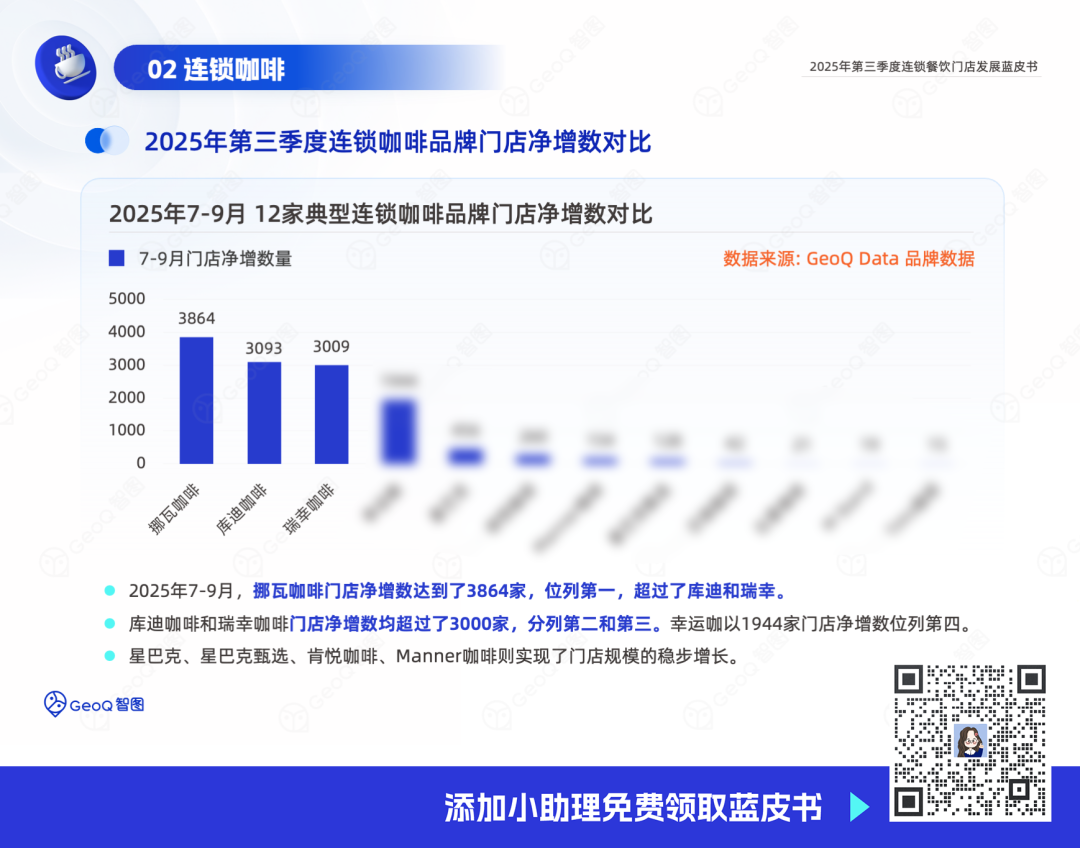
Task: Click the first cyan bullet point dot
Action: (x=110, y=590)
